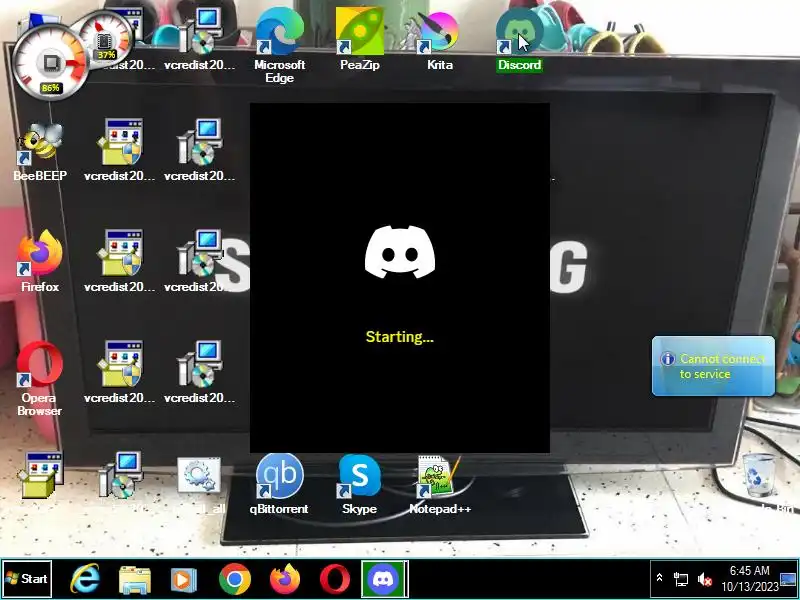This screenshot has height=600, width=800.
Task: Select the Firefox desktop shortcut
Action: coord(40,261)
